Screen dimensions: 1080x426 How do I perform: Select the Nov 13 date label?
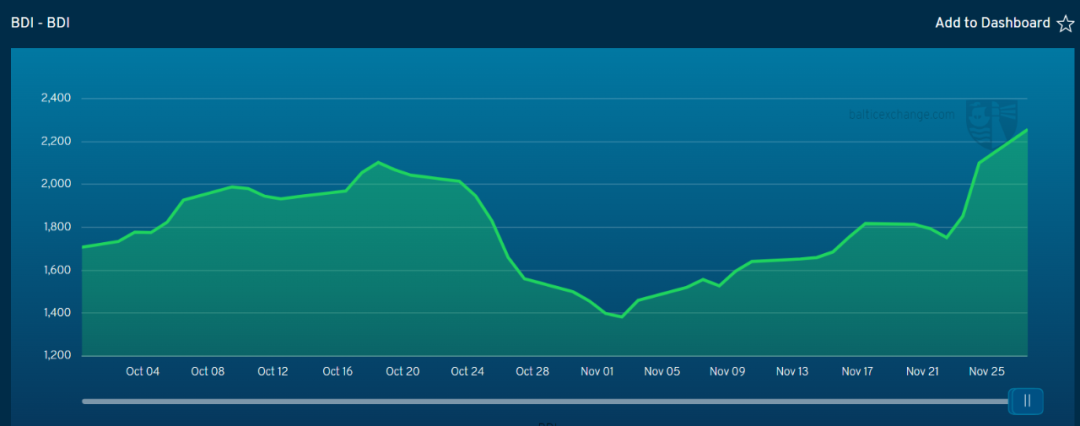pyautogui.click(x=792, y=371)
